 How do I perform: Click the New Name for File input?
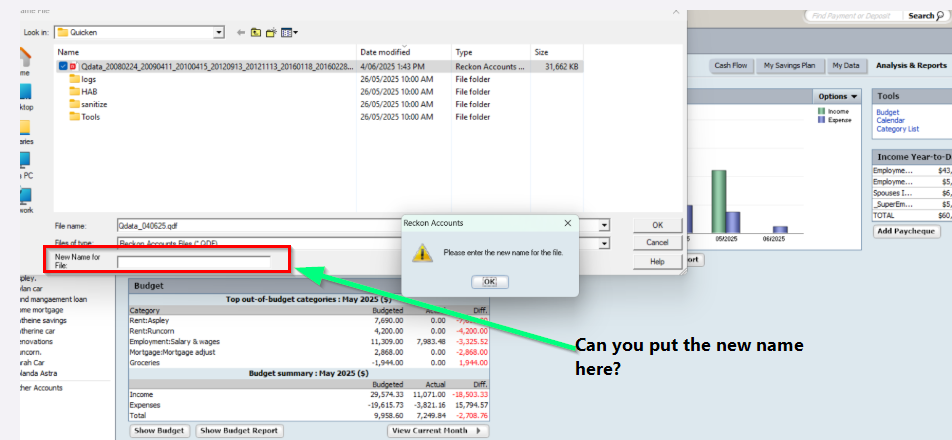click(194, 262)
